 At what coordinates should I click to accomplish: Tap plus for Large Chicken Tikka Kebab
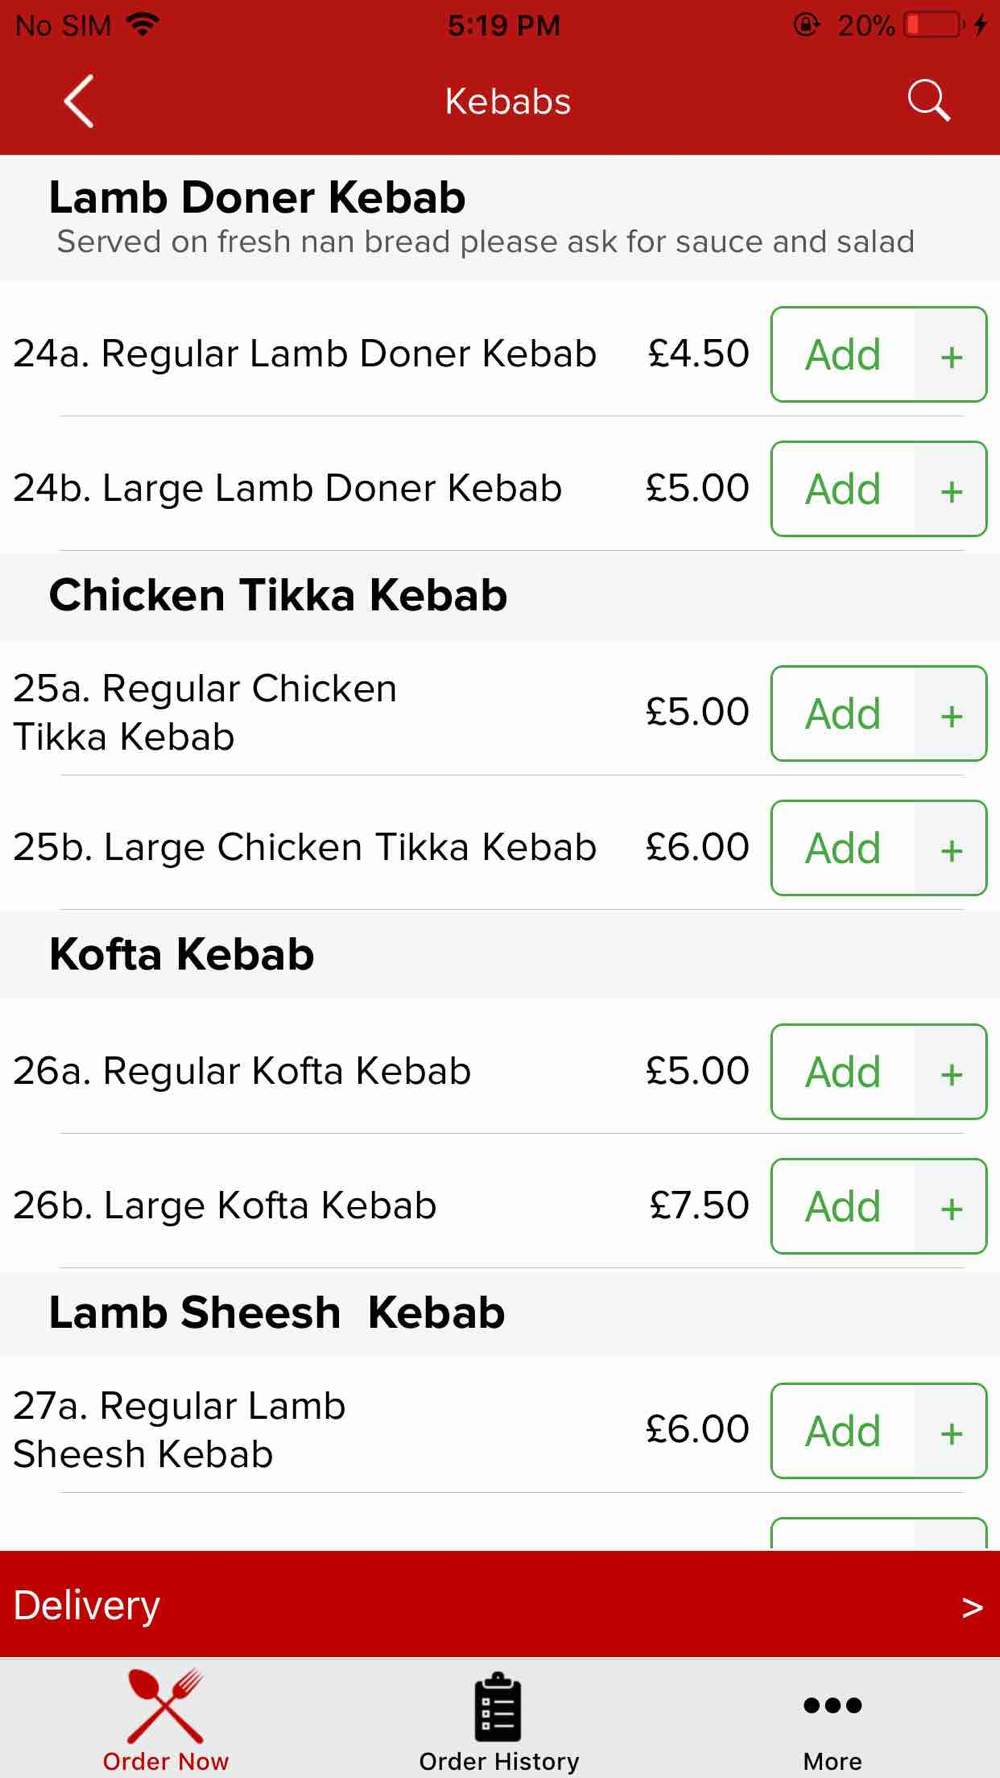click(951, 849)
